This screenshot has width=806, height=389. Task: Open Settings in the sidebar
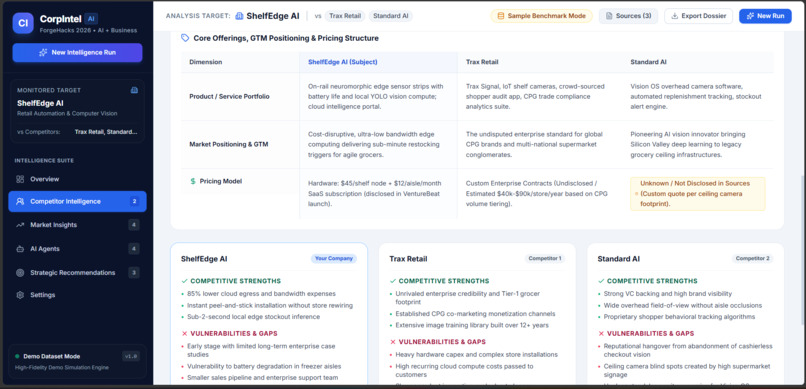click(x=77, y=295)
